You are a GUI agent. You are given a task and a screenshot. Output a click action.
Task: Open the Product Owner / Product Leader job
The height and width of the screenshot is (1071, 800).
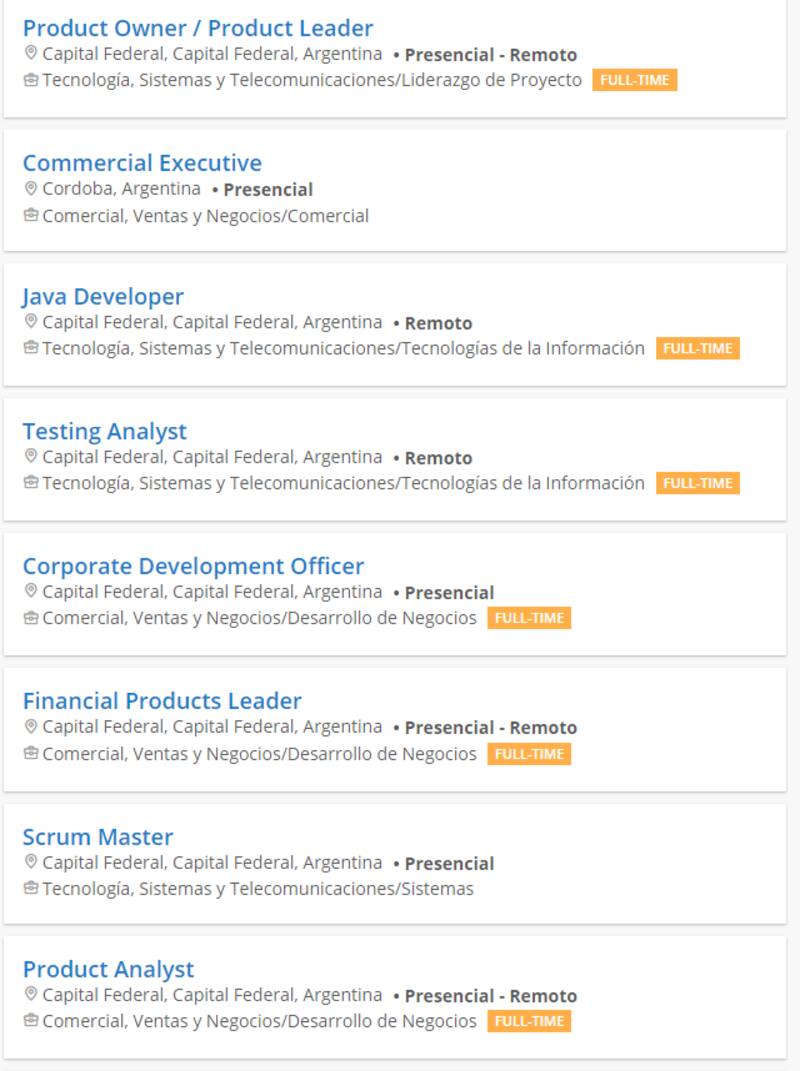[198, 28]
